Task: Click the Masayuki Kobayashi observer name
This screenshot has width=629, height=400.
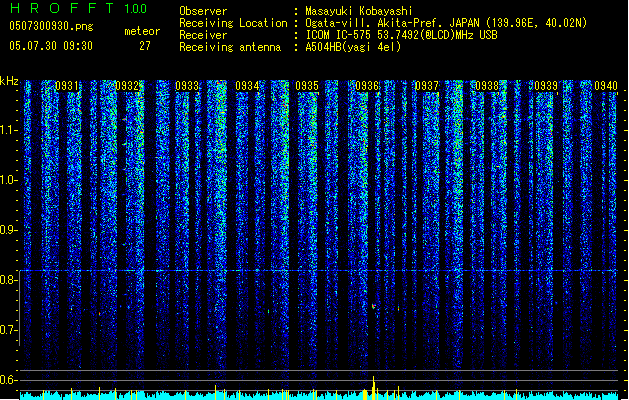Action: pos(359,11)
